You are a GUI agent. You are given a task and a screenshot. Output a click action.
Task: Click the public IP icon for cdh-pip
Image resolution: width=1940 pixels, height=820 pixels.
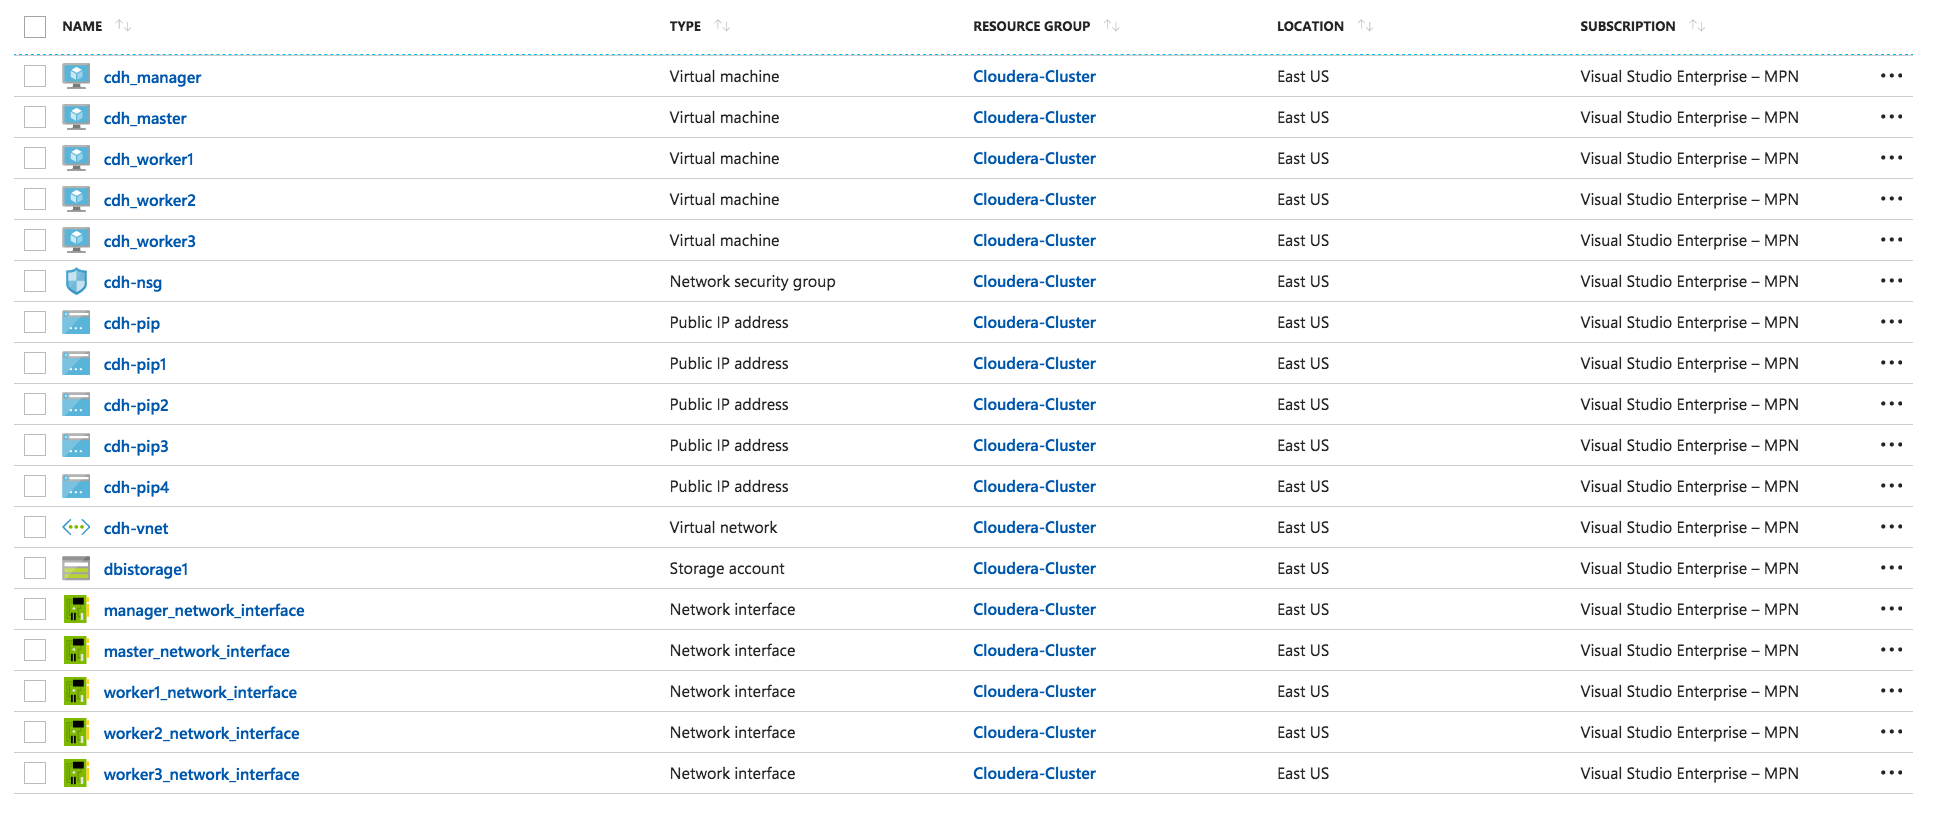tap(76, 322)
